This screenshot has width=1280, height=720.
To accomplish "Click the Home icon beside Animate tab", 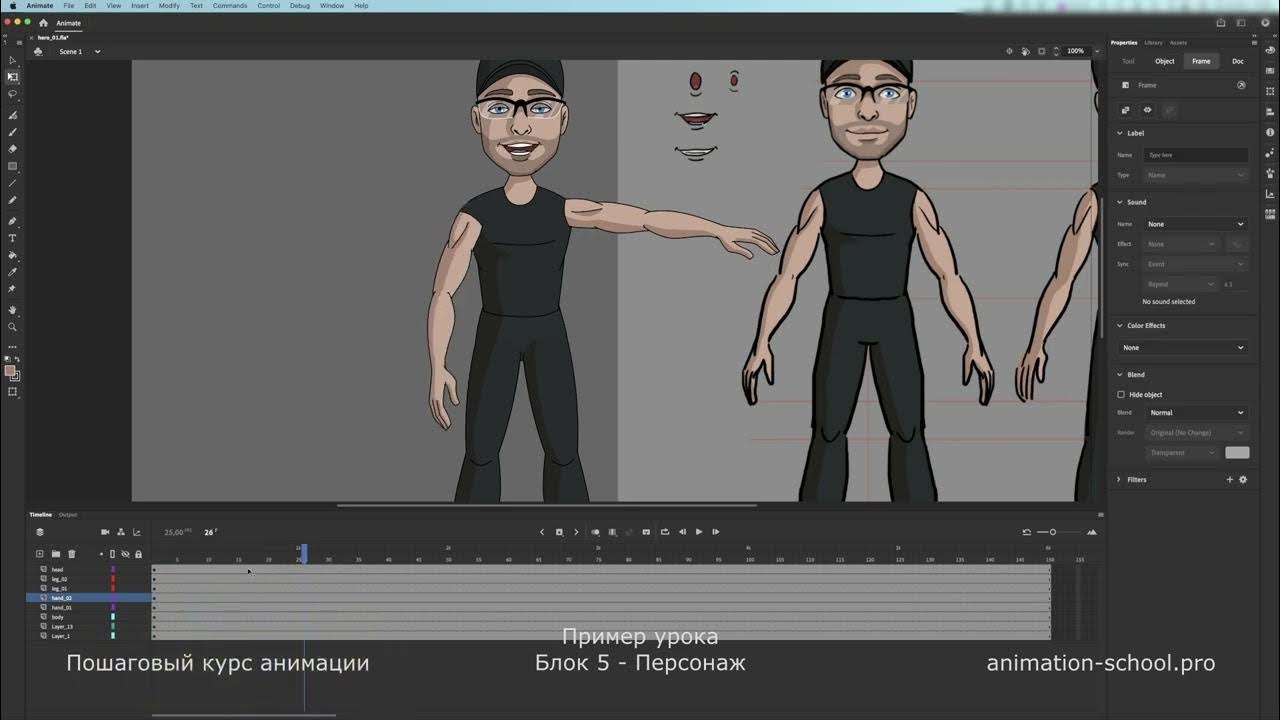I will coord(43,23).
